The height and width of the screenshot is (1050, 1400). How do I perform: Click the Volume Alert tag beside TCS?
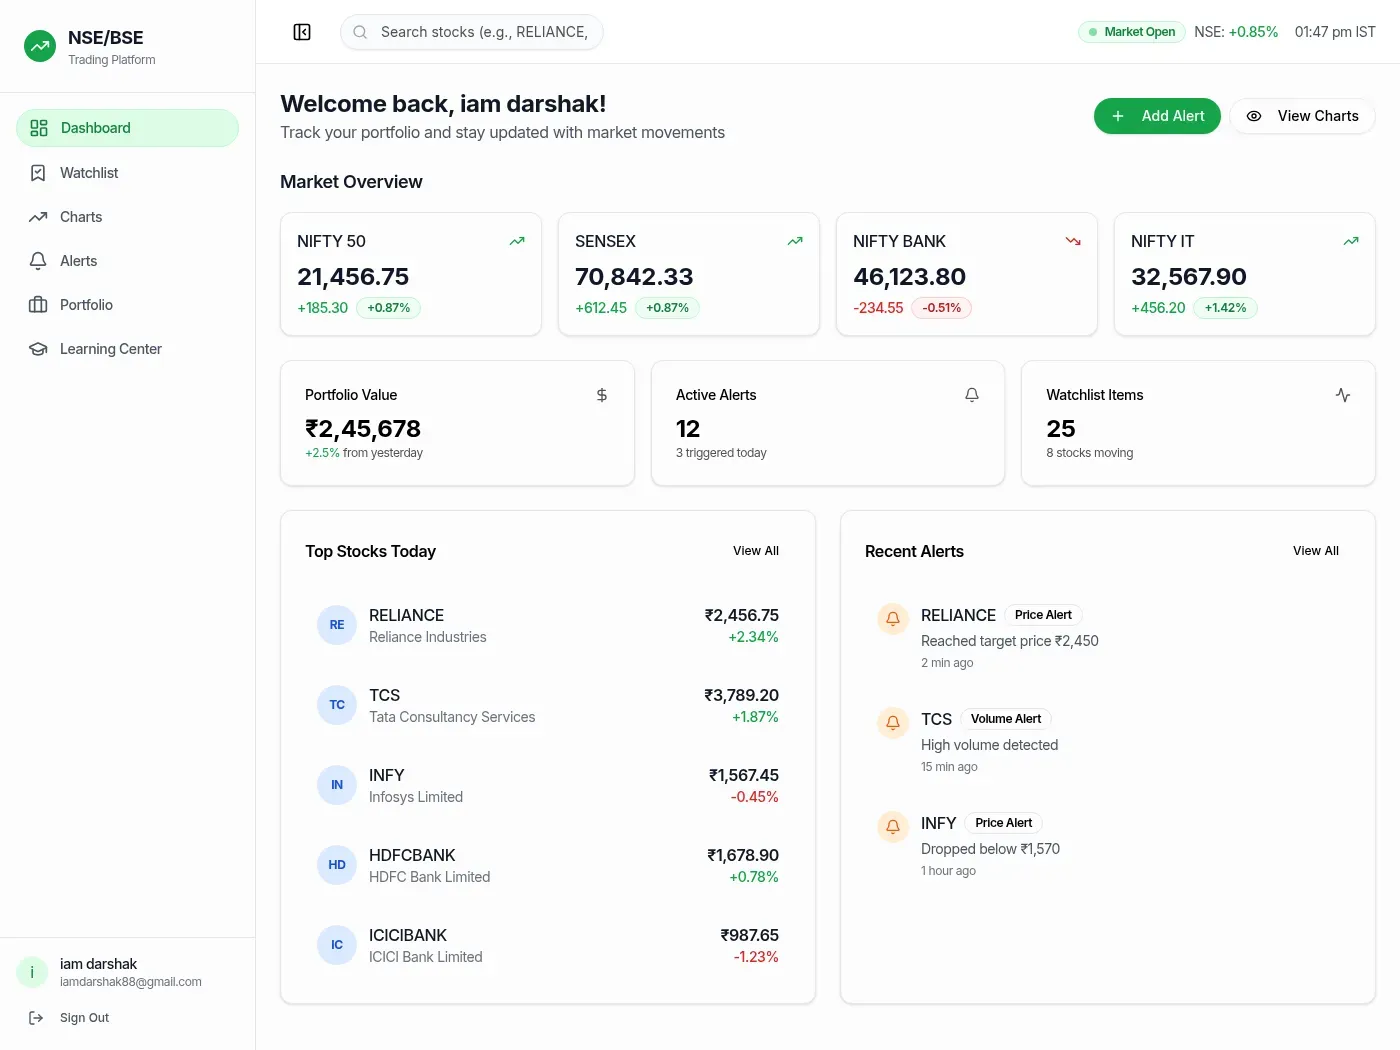tap(1006, 719)
